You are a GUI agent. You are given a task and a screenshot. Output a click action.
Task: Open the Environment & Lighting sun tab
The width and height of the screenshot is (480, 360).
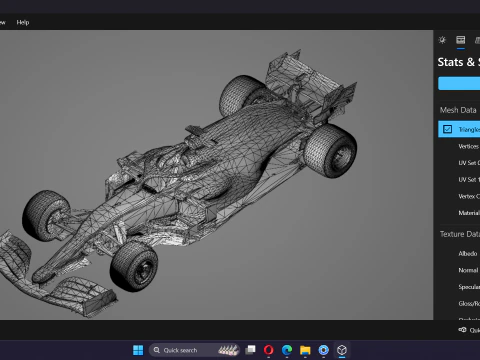point(442,40)
